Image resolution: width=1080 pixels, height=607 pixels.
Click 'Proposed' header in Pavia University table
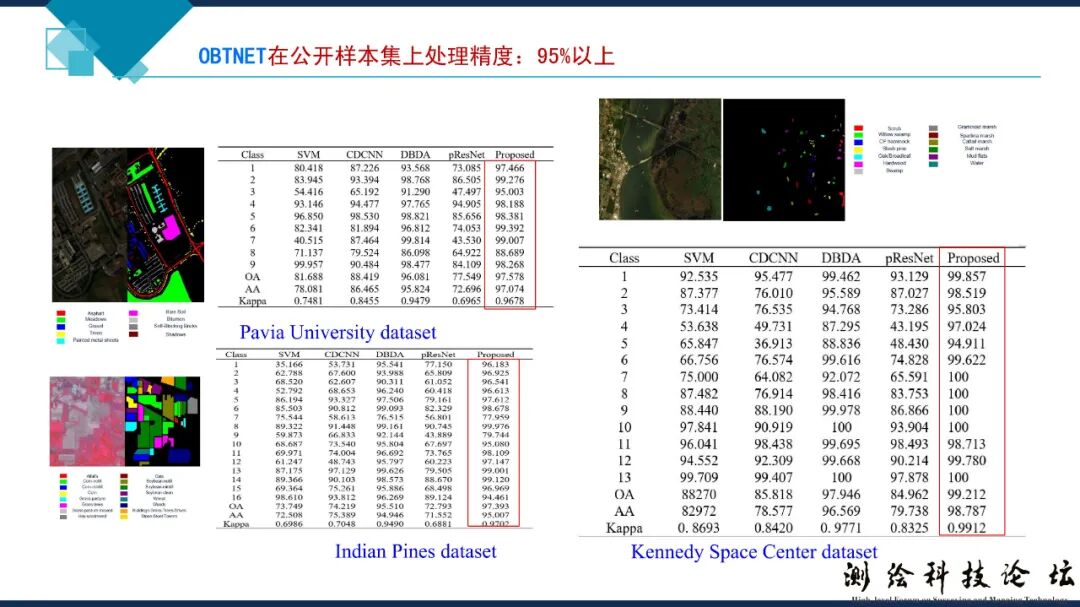[x=515, y=155]
